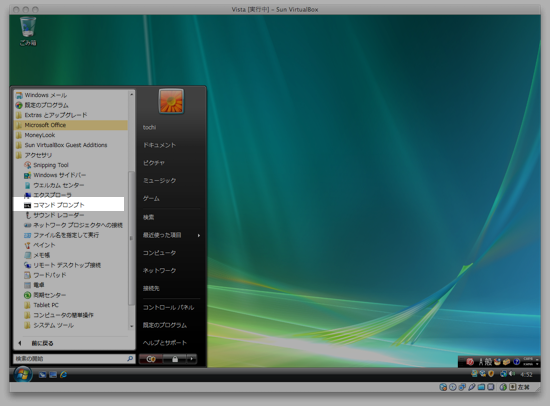Launch Snipping Tool
The height and width of the screenshot is (406, 550).
click(x=71, y=165)
